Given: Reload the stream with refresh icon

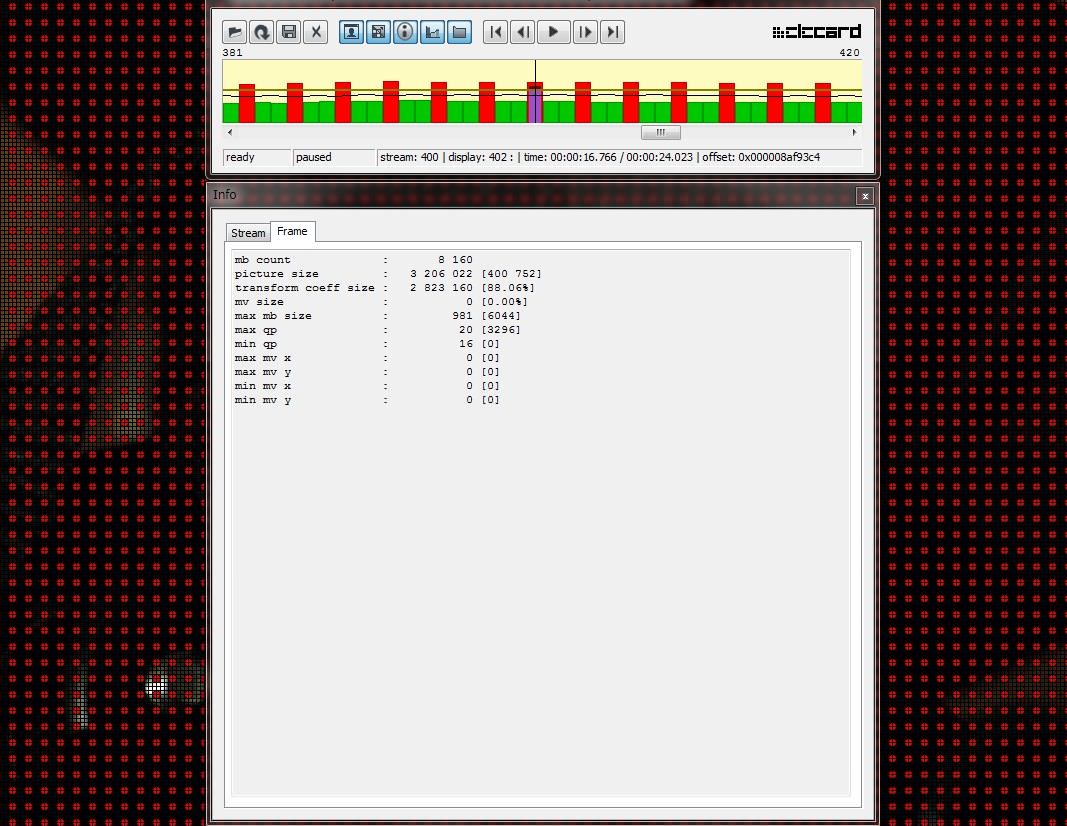Looking at the screenshot, I should click(261, 32).
